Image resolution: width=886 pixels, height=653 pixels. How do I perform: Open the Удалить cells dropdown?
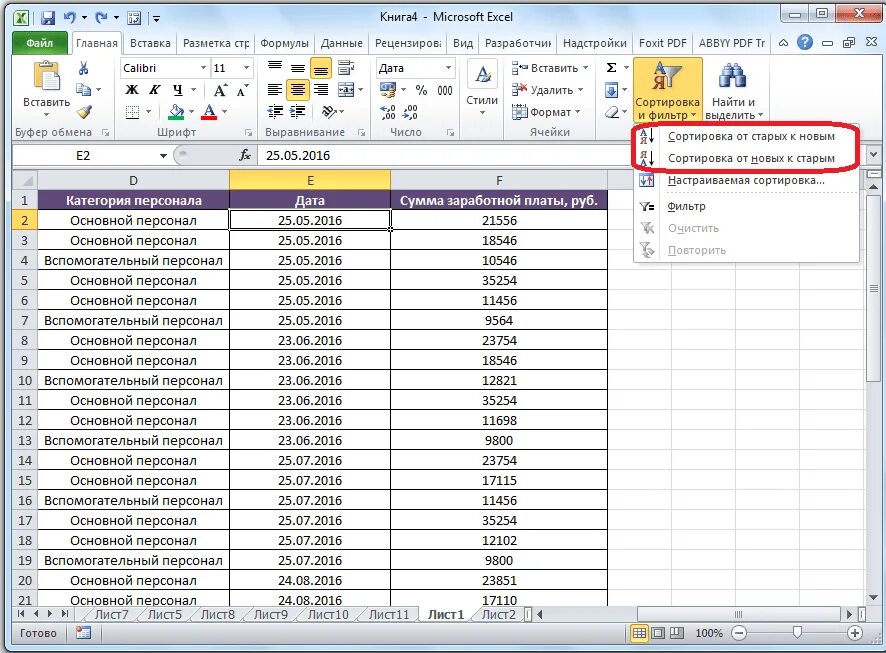(x=547, y=90)
